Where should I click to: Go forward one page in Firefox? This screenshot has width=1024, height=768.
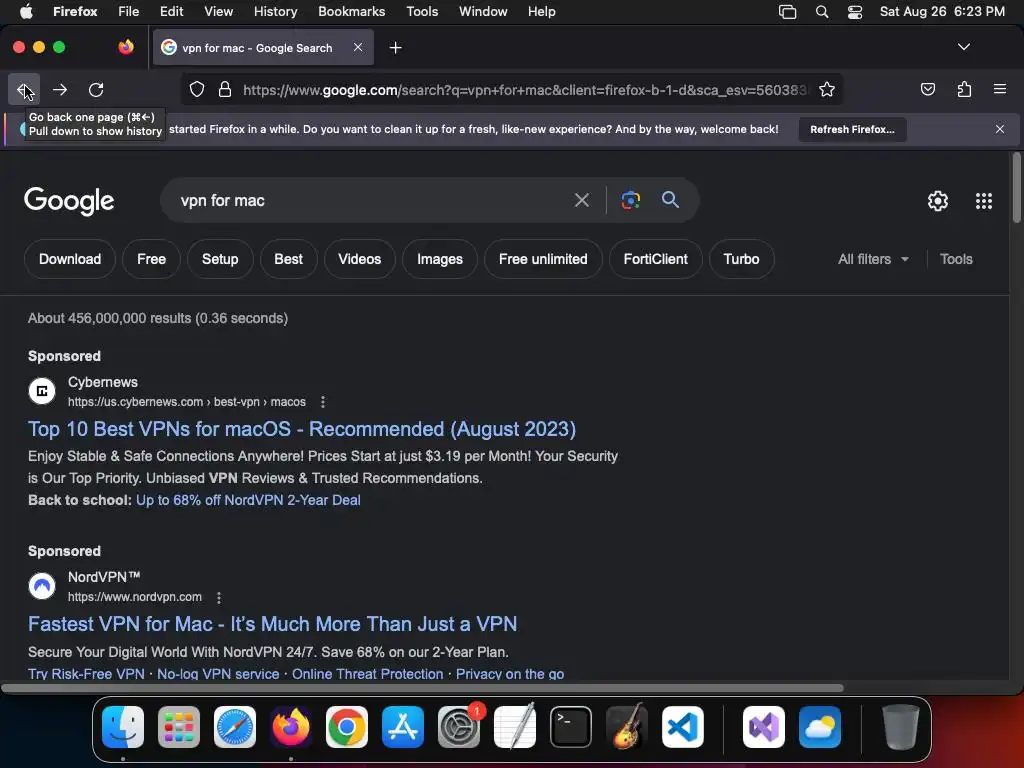coord(60,89)
